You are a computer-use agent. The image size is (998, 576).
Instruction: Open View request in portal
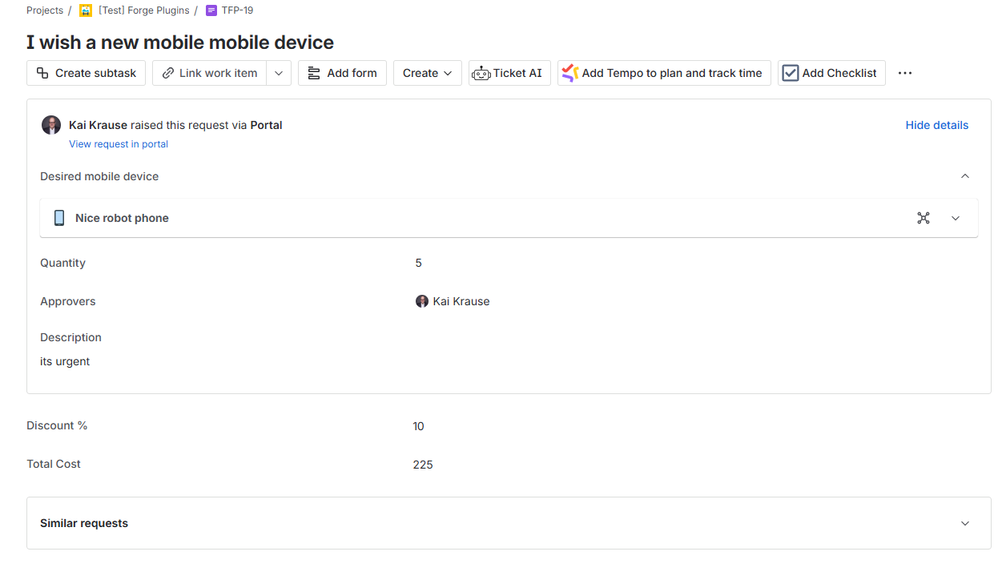point(118,144)
